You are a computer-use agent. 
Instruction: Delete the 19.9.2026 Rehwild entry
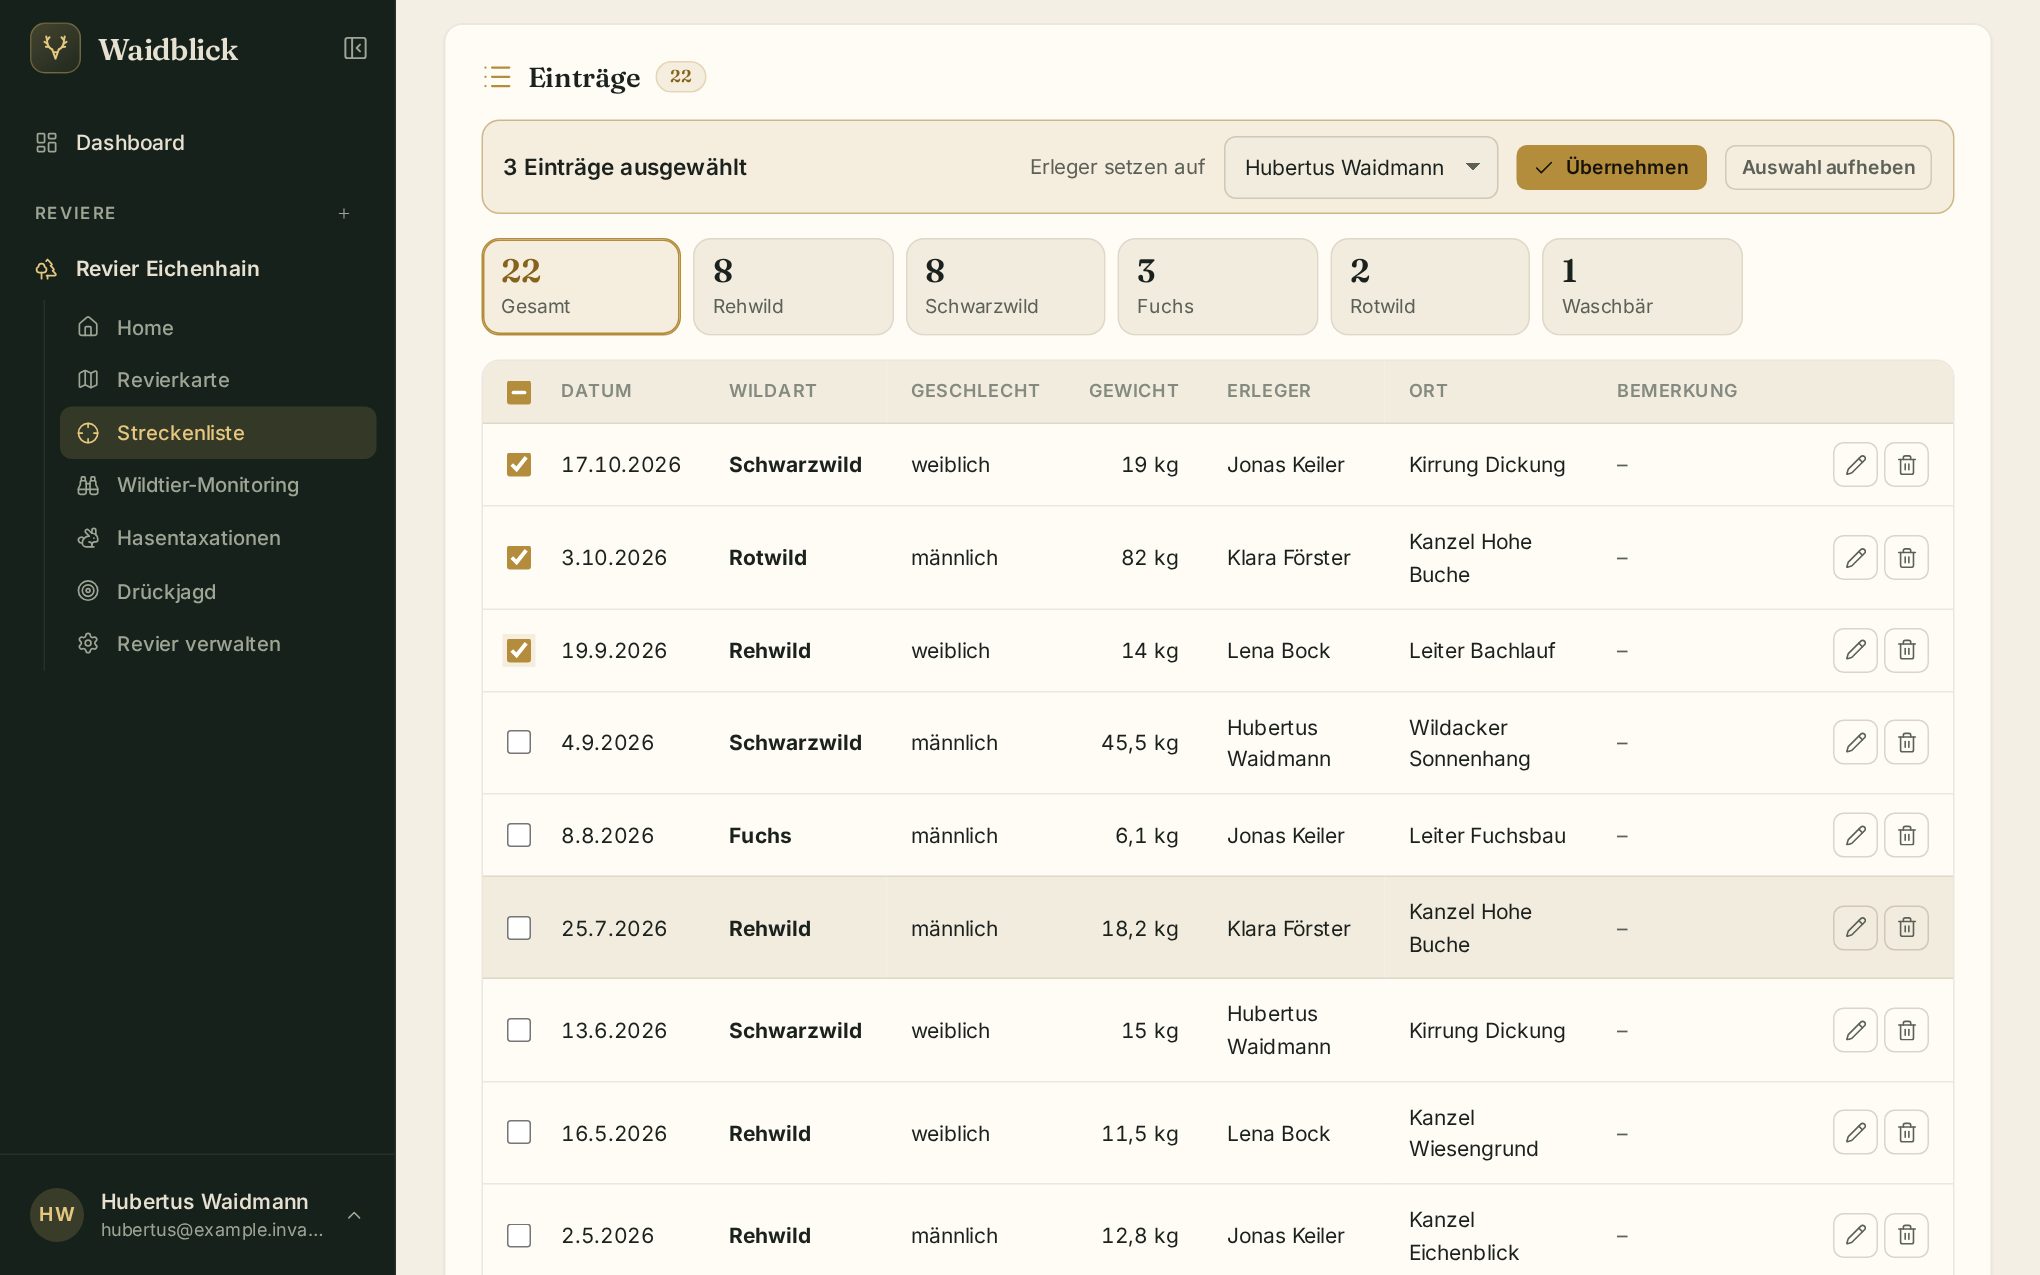click(x=1906, y=650)
